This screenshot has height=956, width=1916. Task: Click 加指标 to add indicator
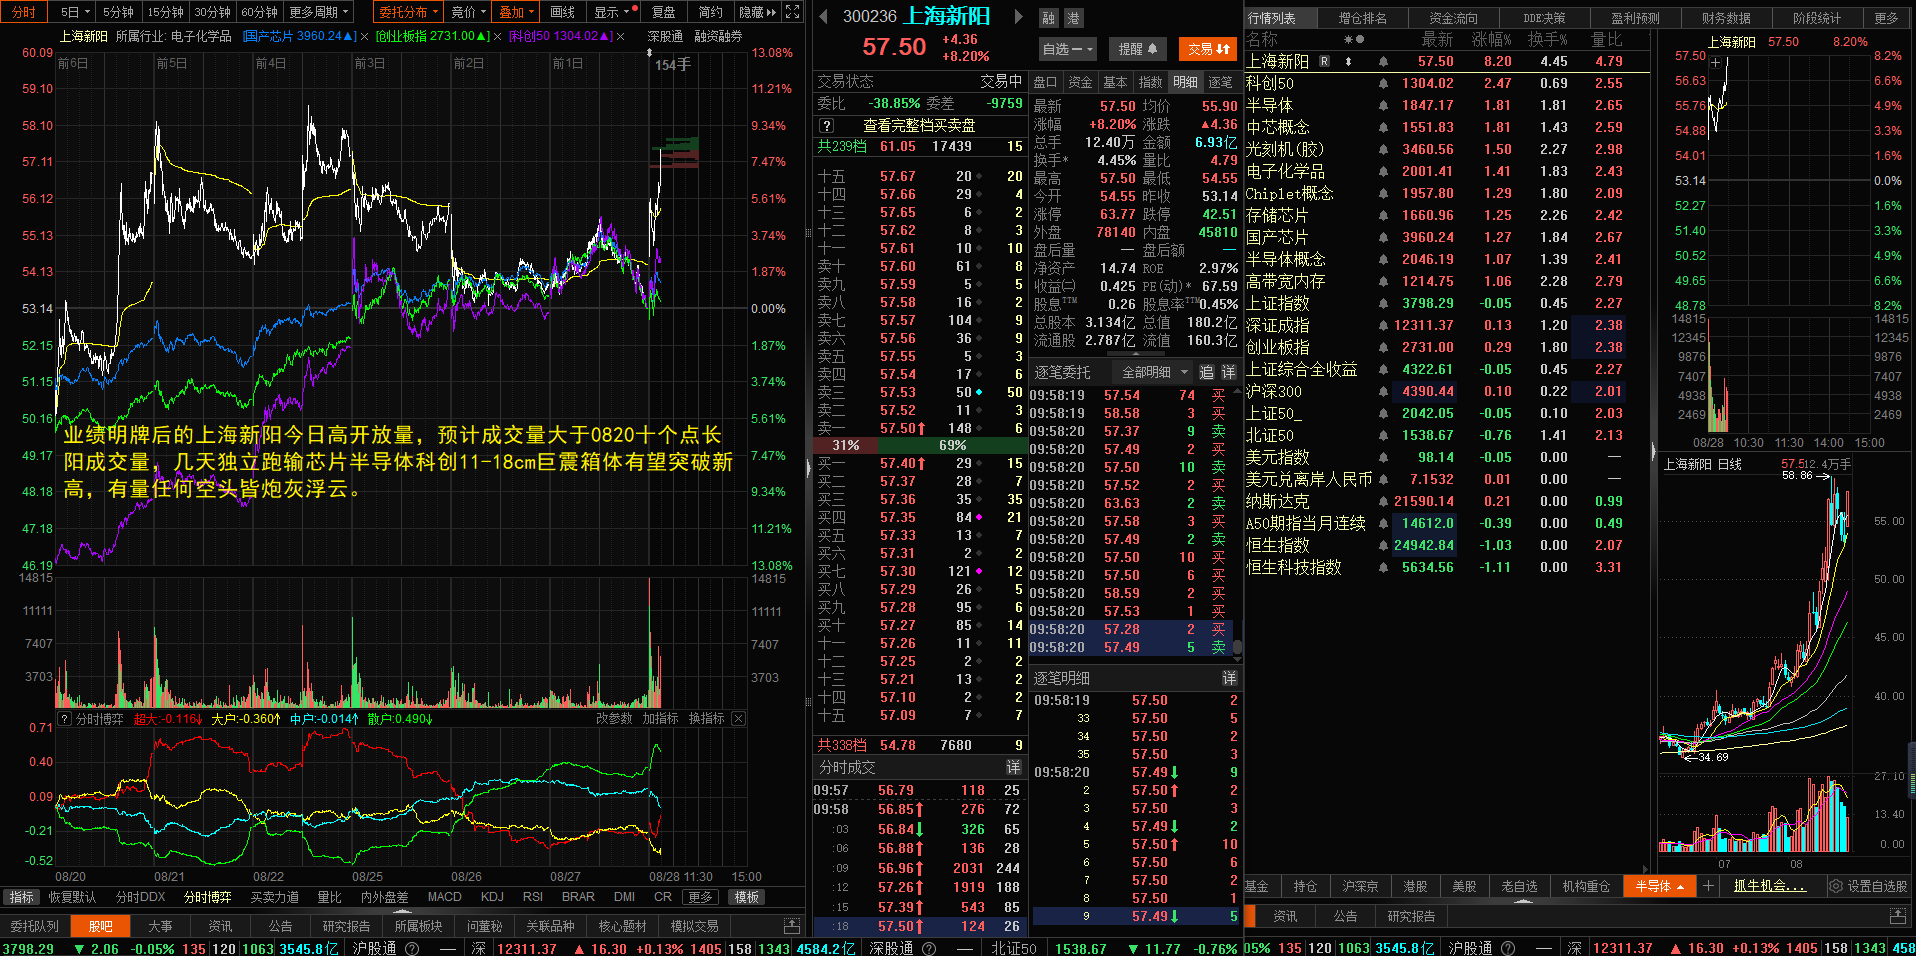click(x=660, y=718)
